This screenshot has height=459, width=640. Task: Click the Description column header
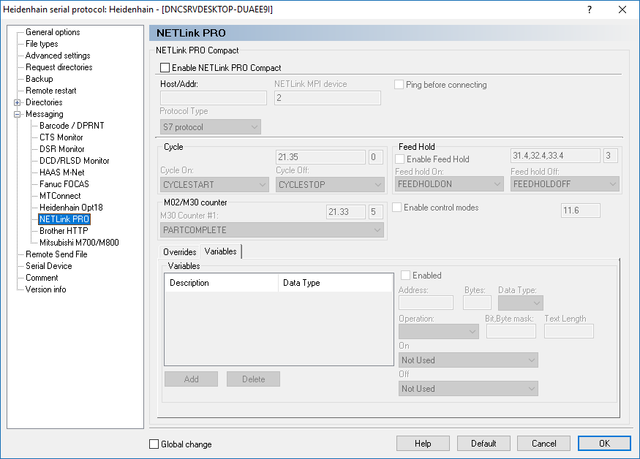[x=222, y=283]
